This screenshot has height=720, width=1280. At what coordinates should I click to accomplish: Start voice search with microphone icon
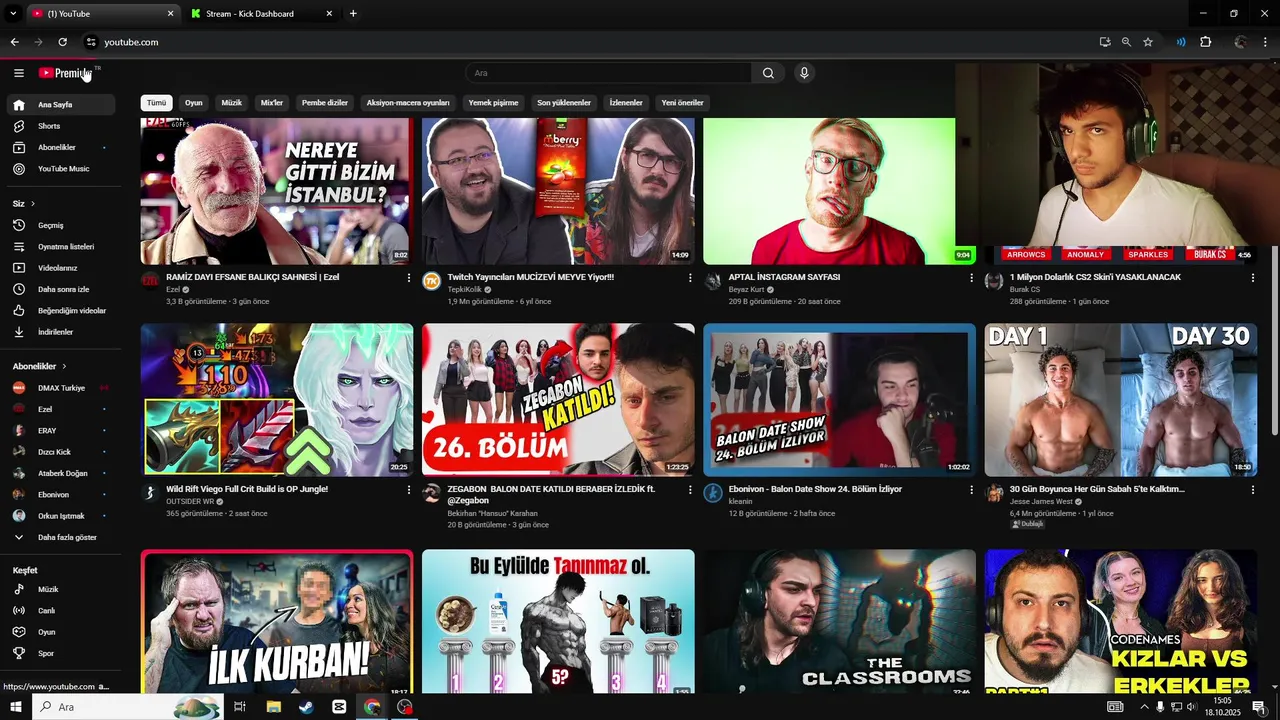[x=804, y=73]
